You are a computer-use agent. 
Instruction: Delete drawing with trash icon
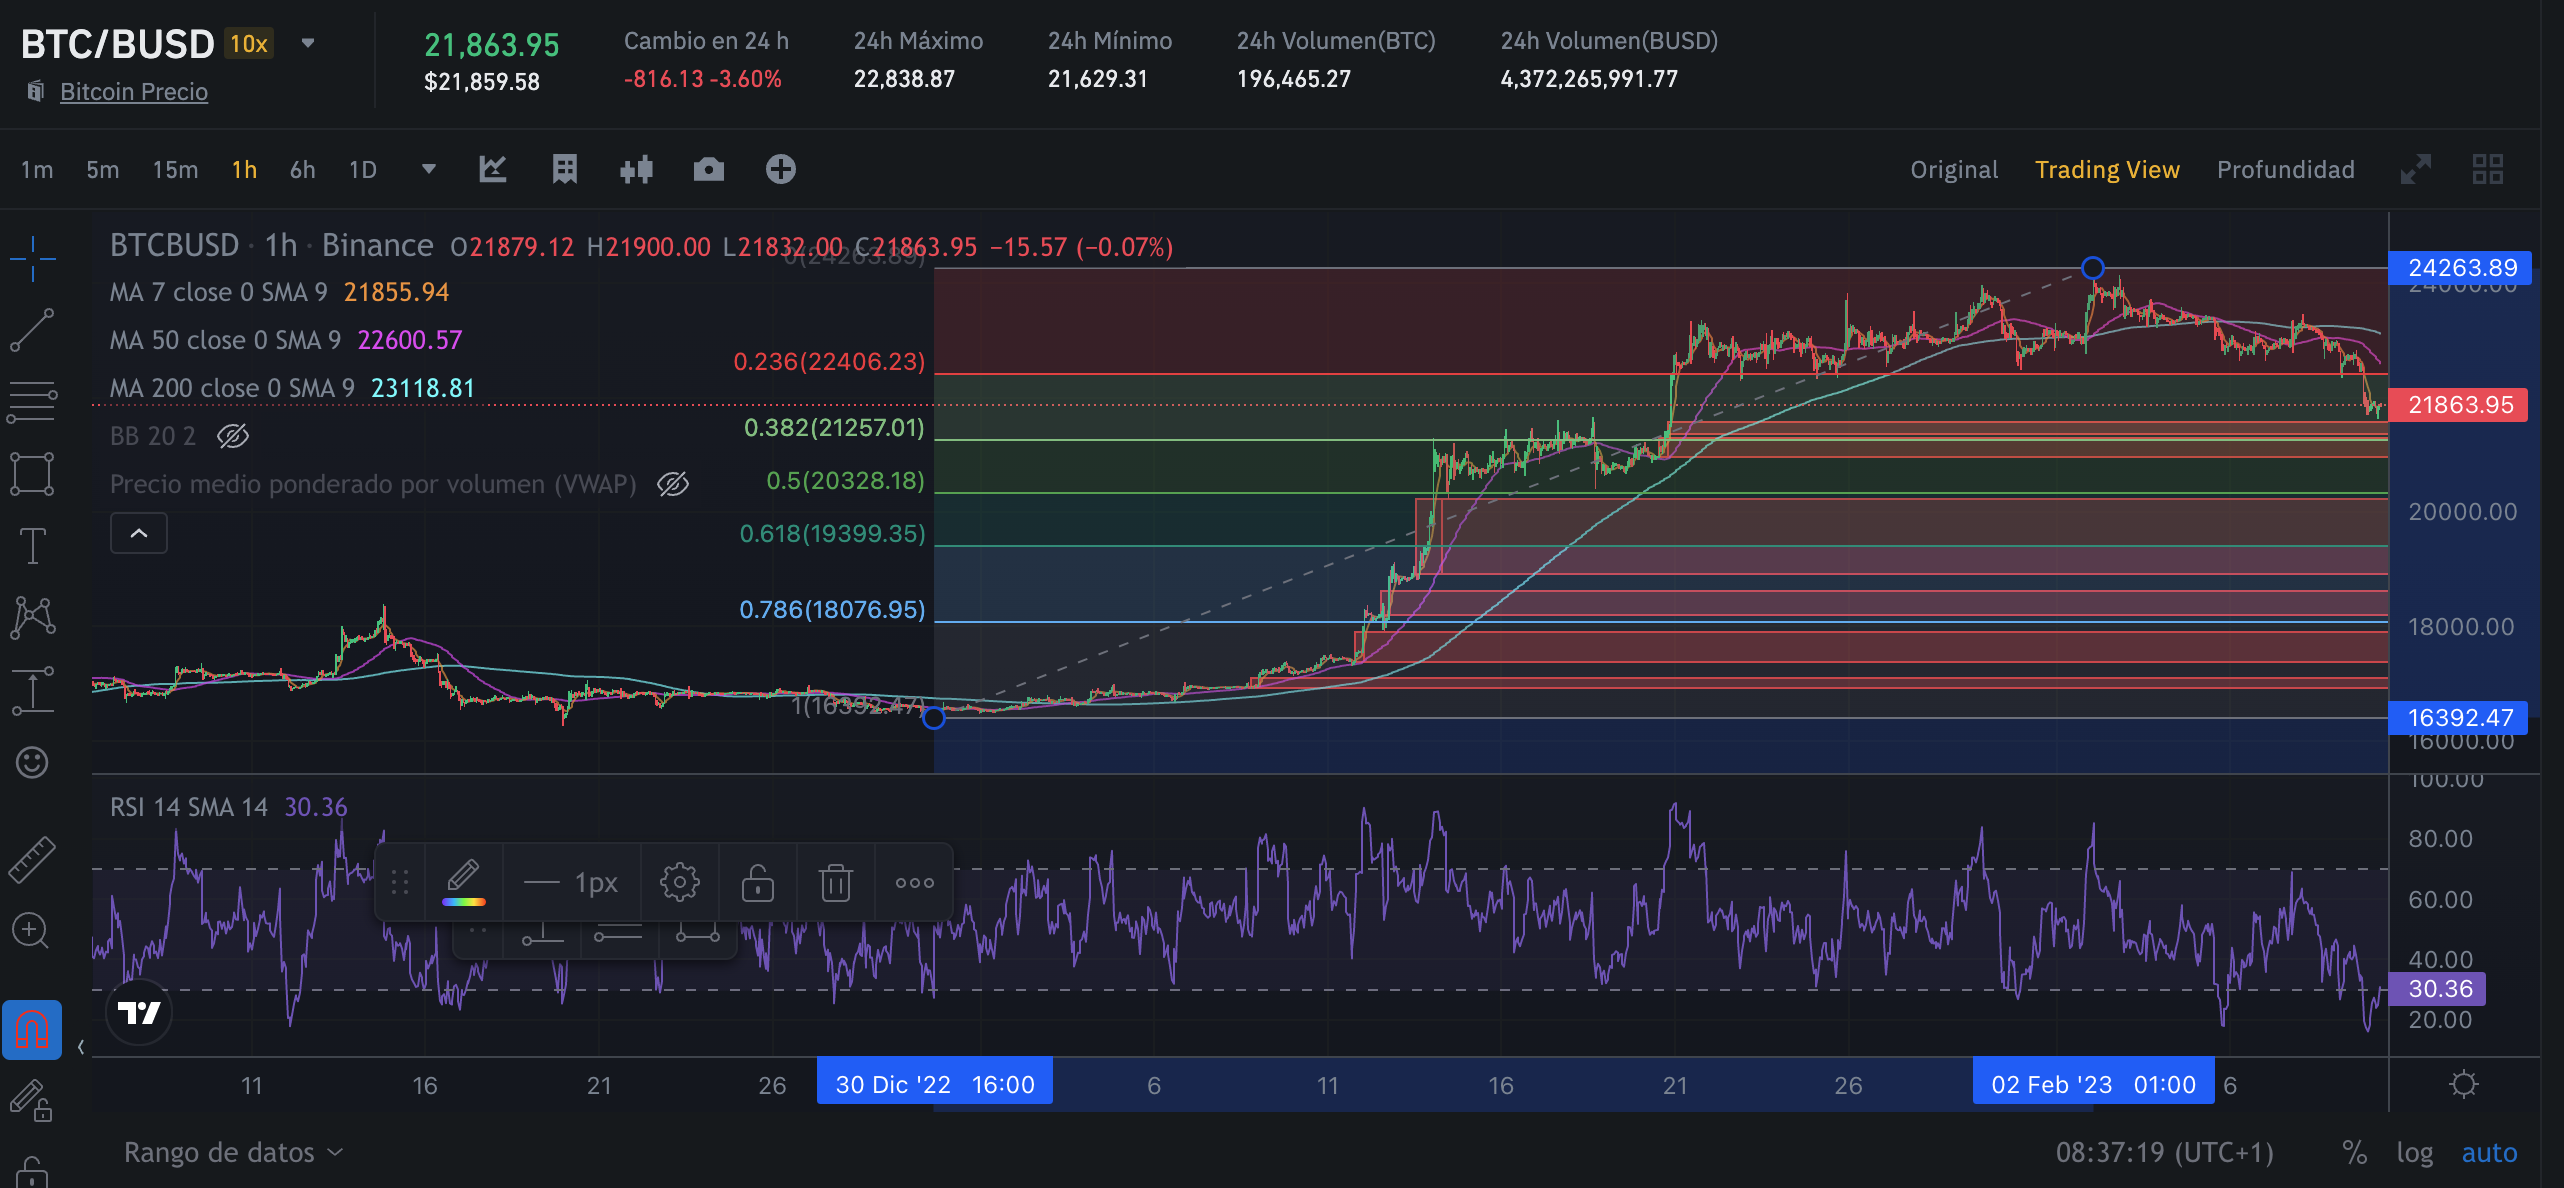click(835, 882)
